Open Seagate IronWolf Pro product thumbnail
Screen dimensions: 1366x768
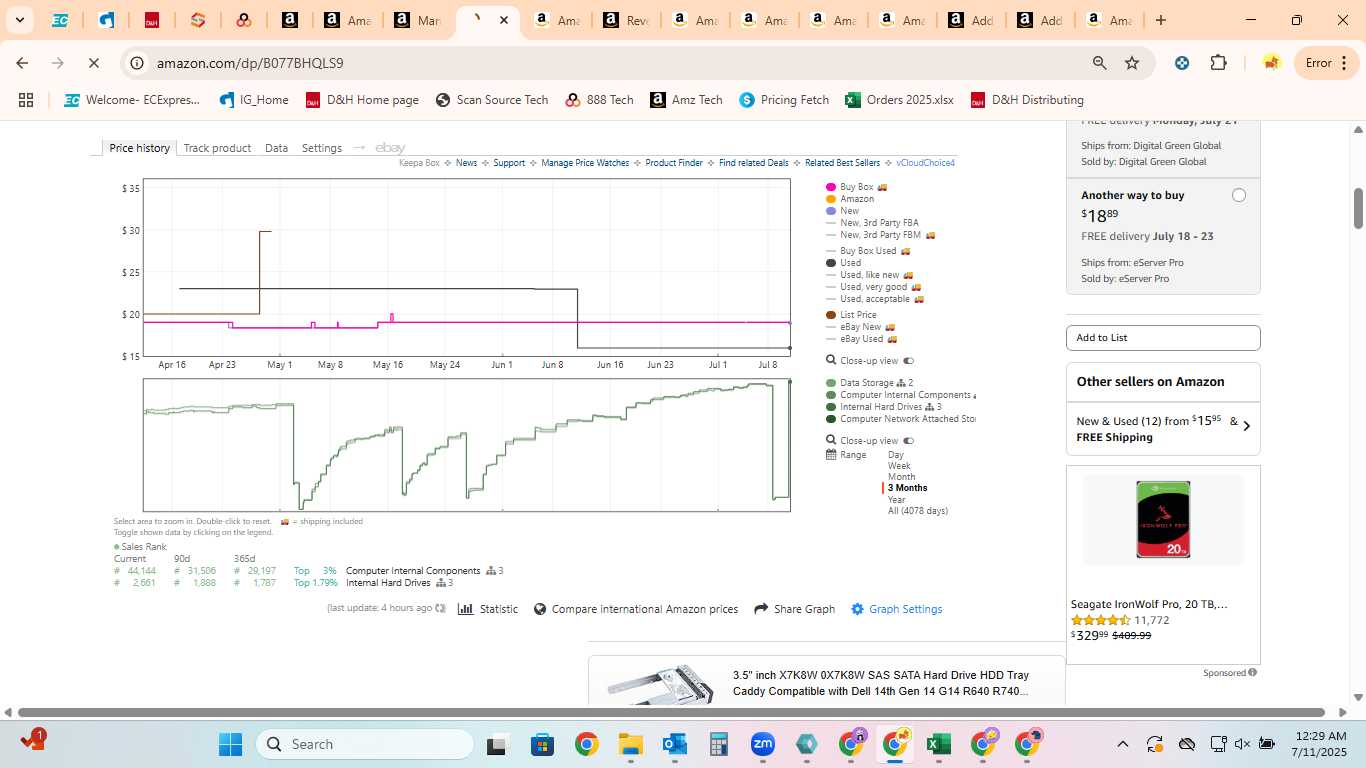1163,519
